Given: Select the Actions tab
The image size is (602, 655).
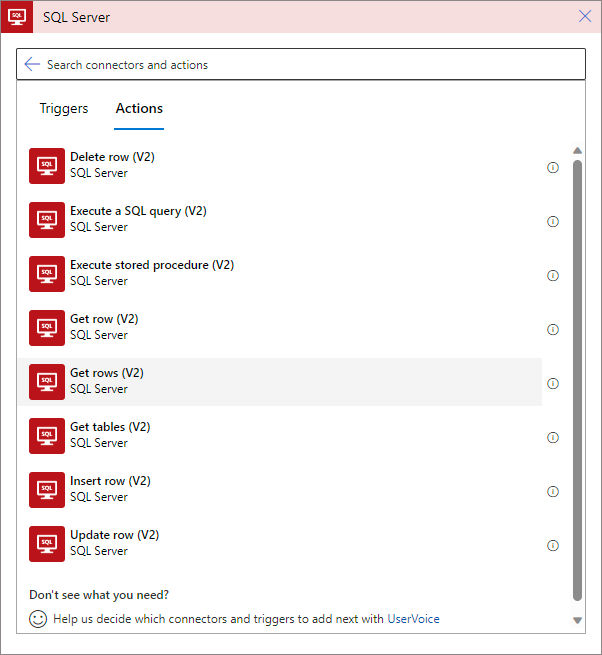Looking at the screenshot, I should (139, 109).
